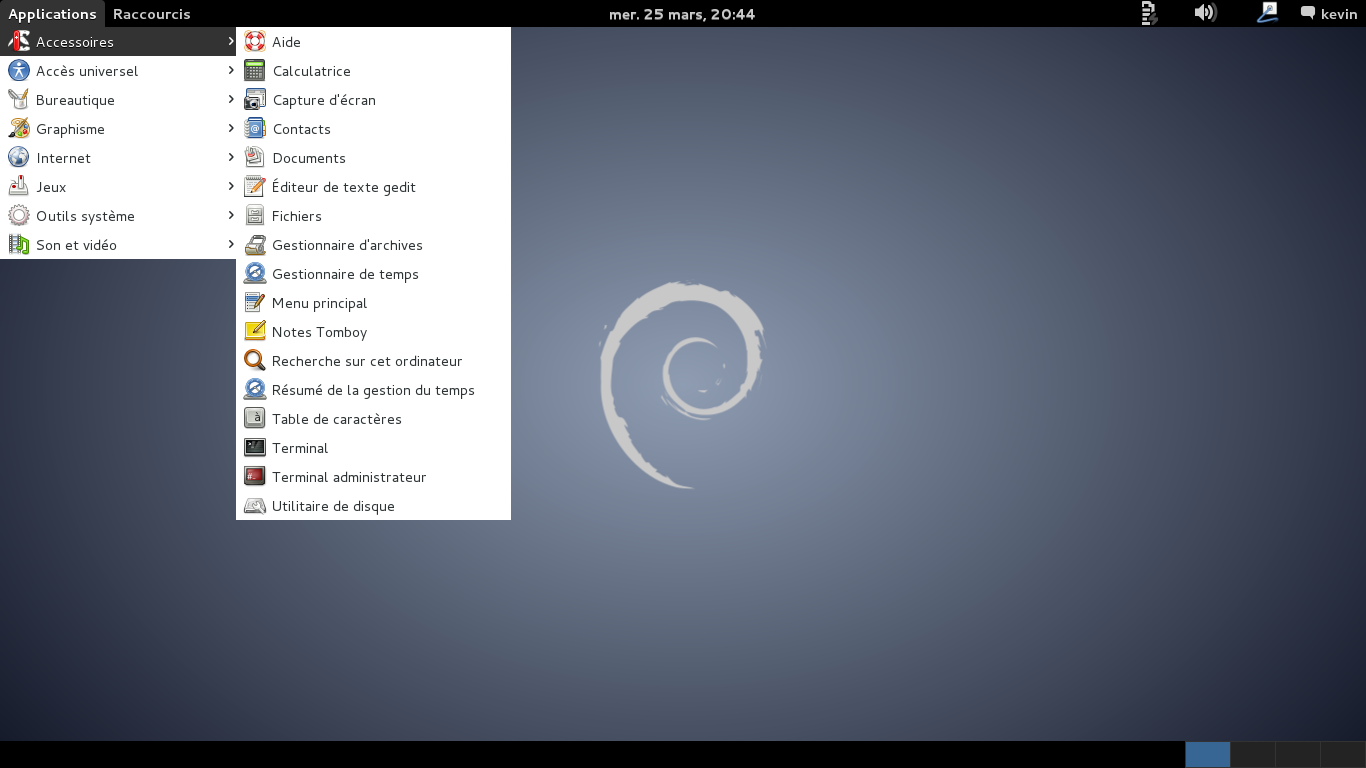1366x768 pixels.
Task: Expand the Outils système submenu arrow
Action: pos(231,215)
